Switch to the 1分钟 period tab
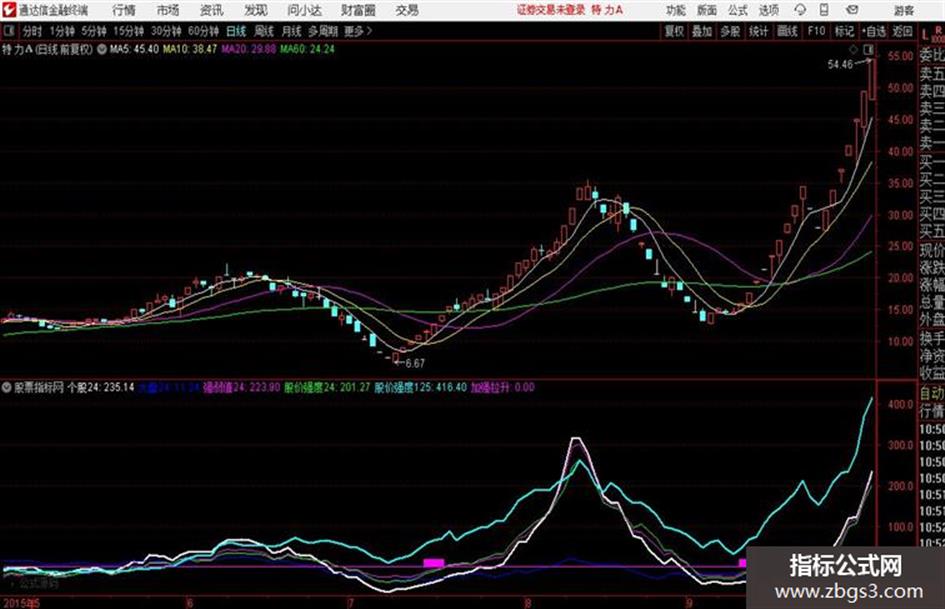945x609 pixels. 62,31
